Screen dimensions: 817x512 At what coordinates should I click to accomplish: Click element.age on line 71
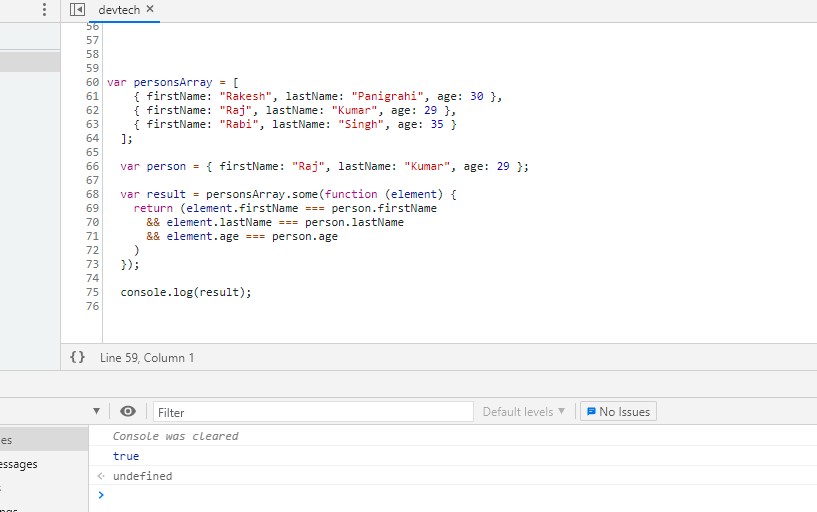(202, 236)
